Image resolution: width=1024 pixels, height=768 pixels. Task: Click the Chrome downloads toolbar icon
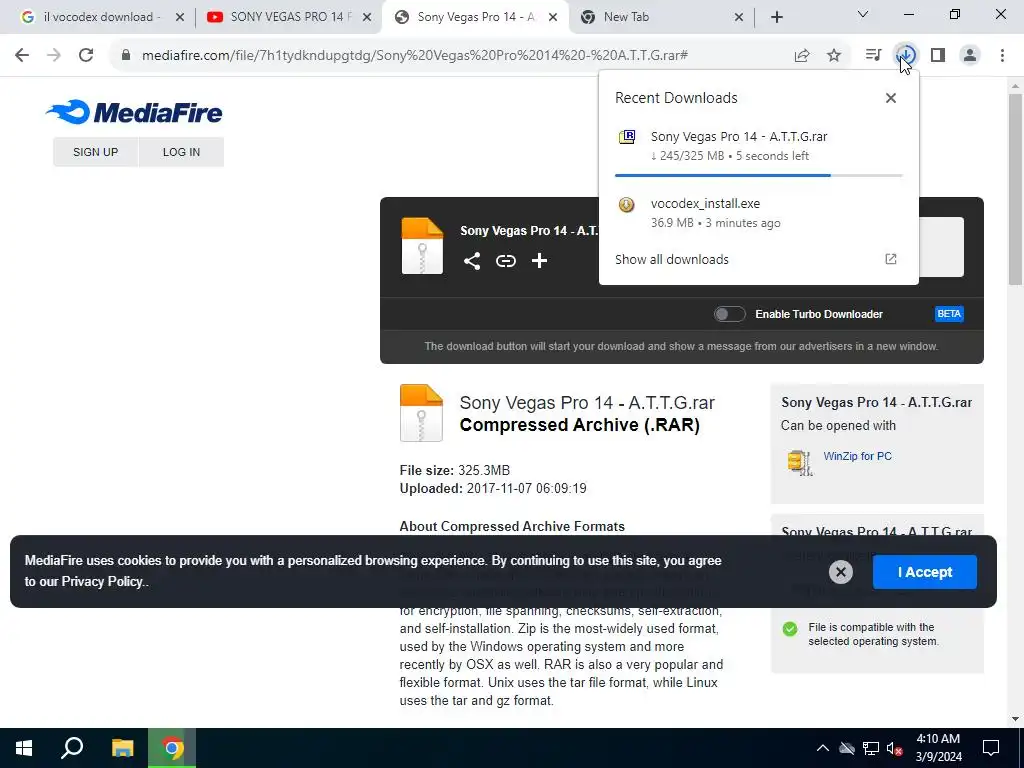(906, 55)
